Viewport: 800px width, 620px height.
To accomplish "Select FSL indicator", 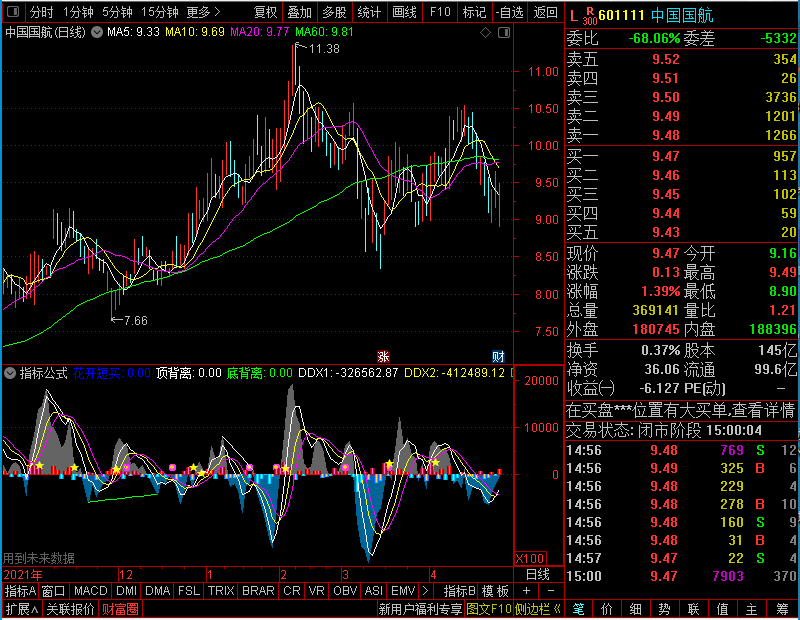I will click(189, 591).
